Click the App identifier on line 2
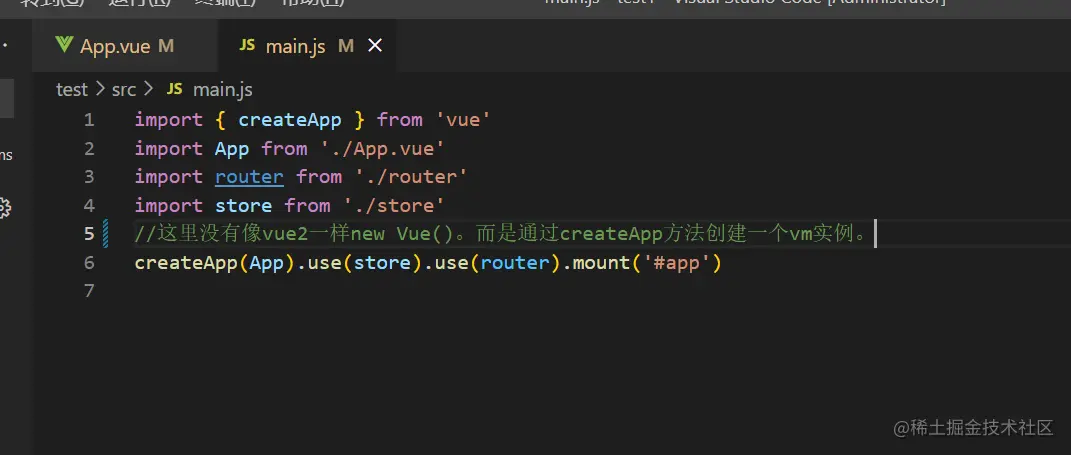The width and height of the screenshot is (1071, 455). tap(232, 149)
